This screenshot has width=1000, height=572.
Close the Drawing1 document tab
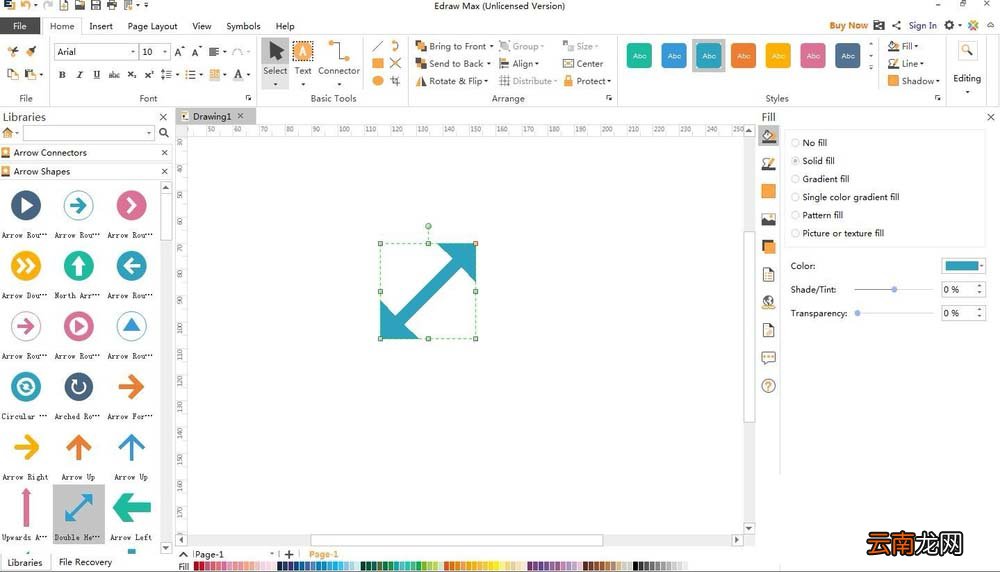click(240, 116)
